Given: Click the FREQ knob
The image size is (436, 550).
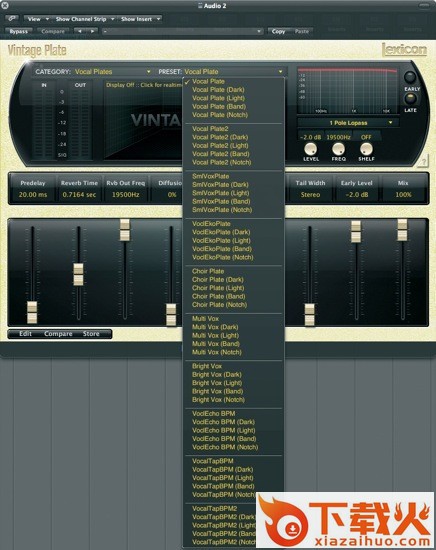Looking at the screenshot, I should (x=338, y=149).
